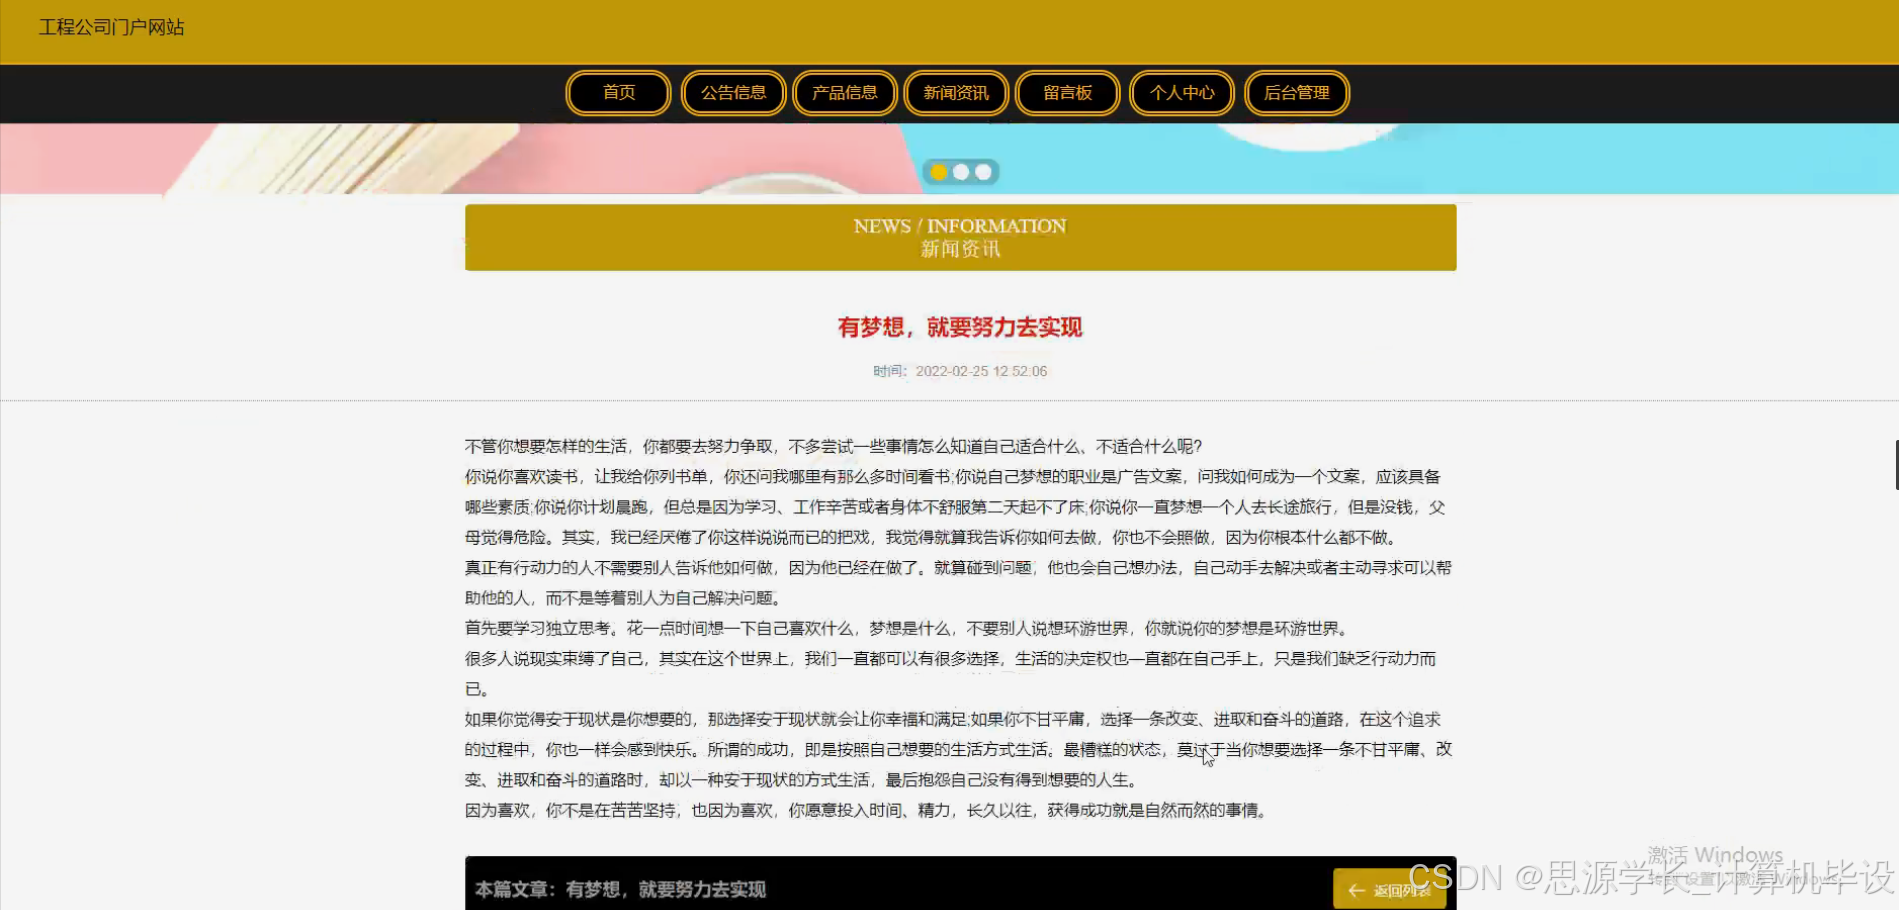Go to 个人中心 personal center
Screen dimensions: 1899x910
[x=1181, y=93]
